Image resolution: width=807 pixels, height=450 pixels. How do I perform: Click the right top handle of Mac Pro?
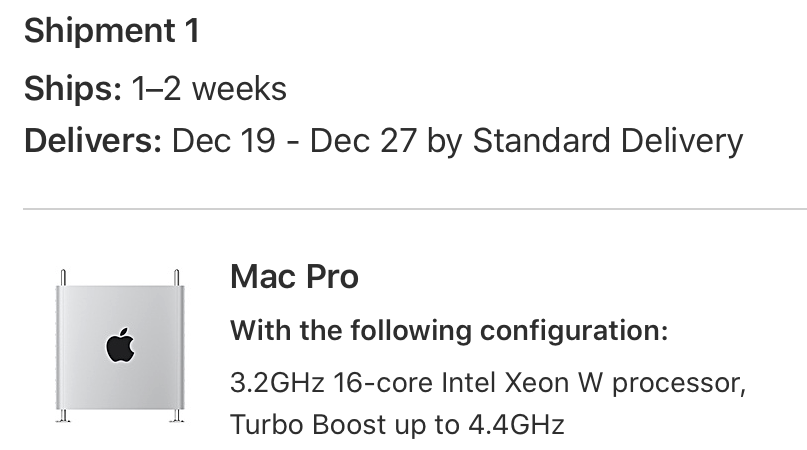[177, 278]
